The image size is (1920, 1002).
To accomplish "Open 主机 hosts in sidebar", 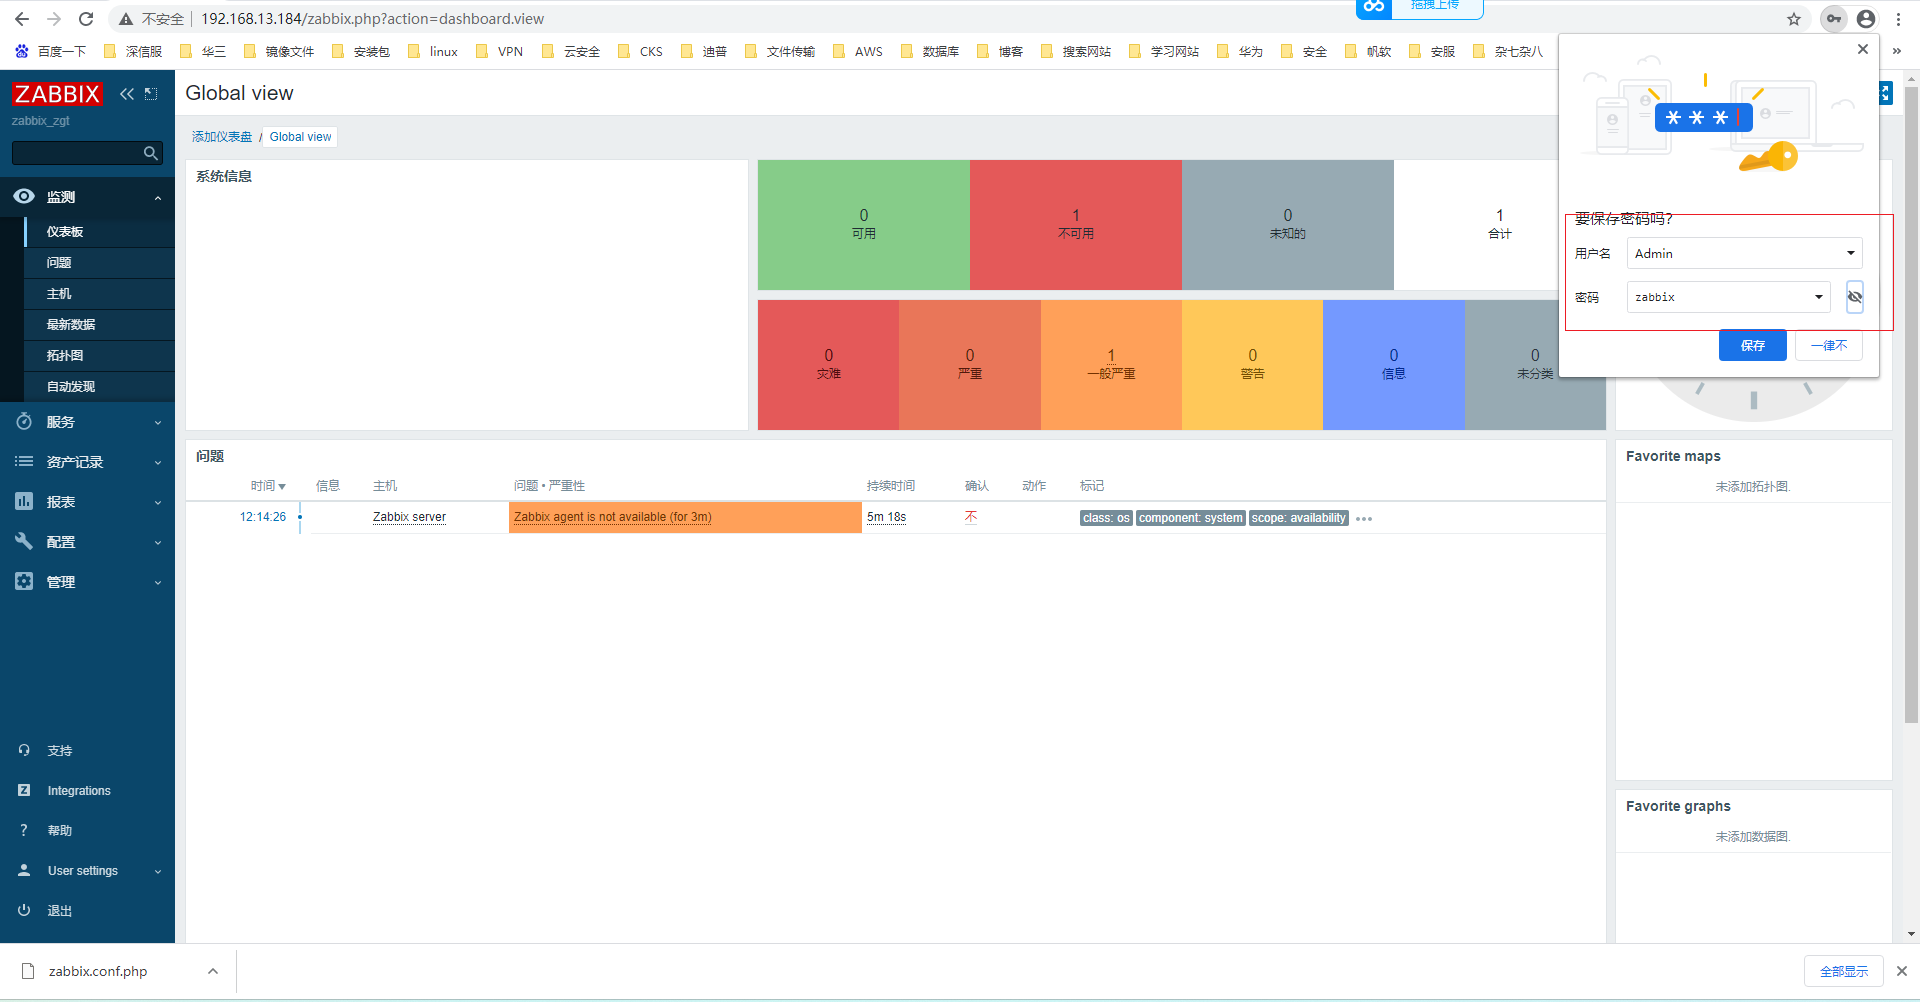I will tap(100, 294).
